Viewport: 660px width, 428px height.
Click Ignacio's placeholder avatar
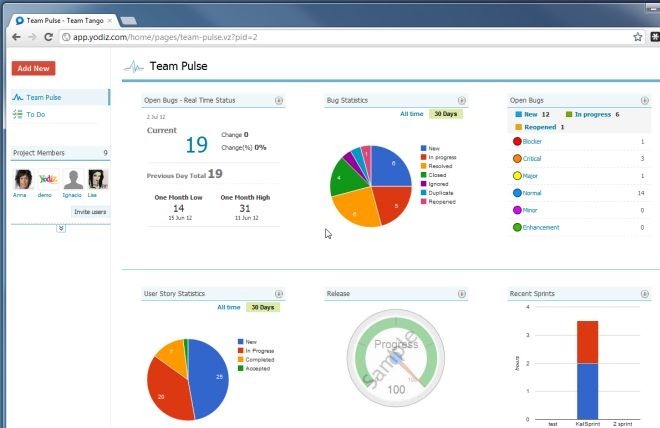pyautogui.click(x=73, y=179)
